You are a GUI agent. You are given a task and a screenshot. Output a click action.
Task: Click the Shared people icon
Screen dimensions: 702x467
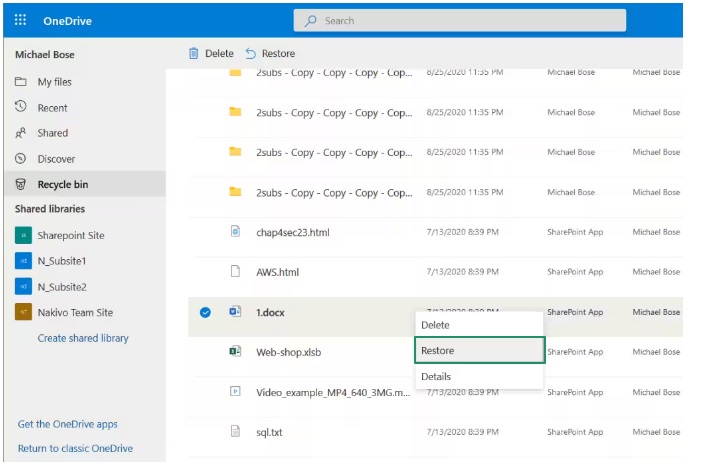coord(21,133)
